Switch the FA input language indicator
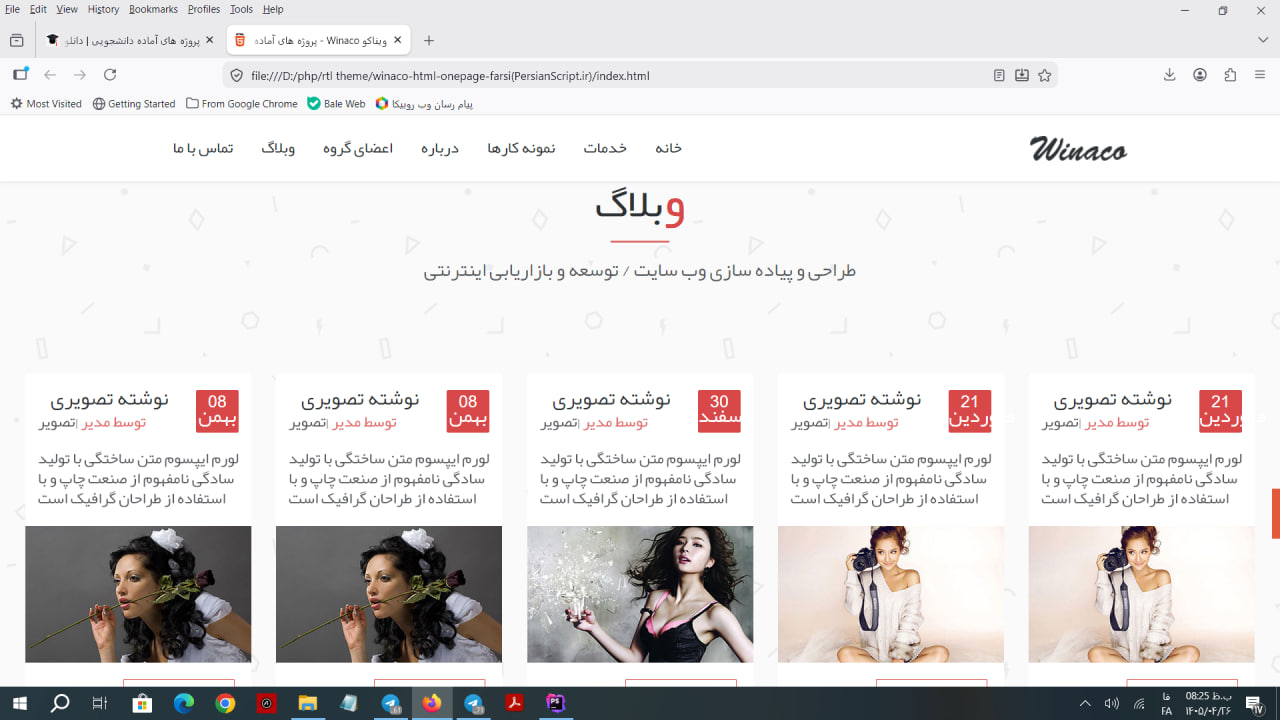The height and width of the screenshot is (720, 1280). pyautogui.click(x=1166, y=704)
